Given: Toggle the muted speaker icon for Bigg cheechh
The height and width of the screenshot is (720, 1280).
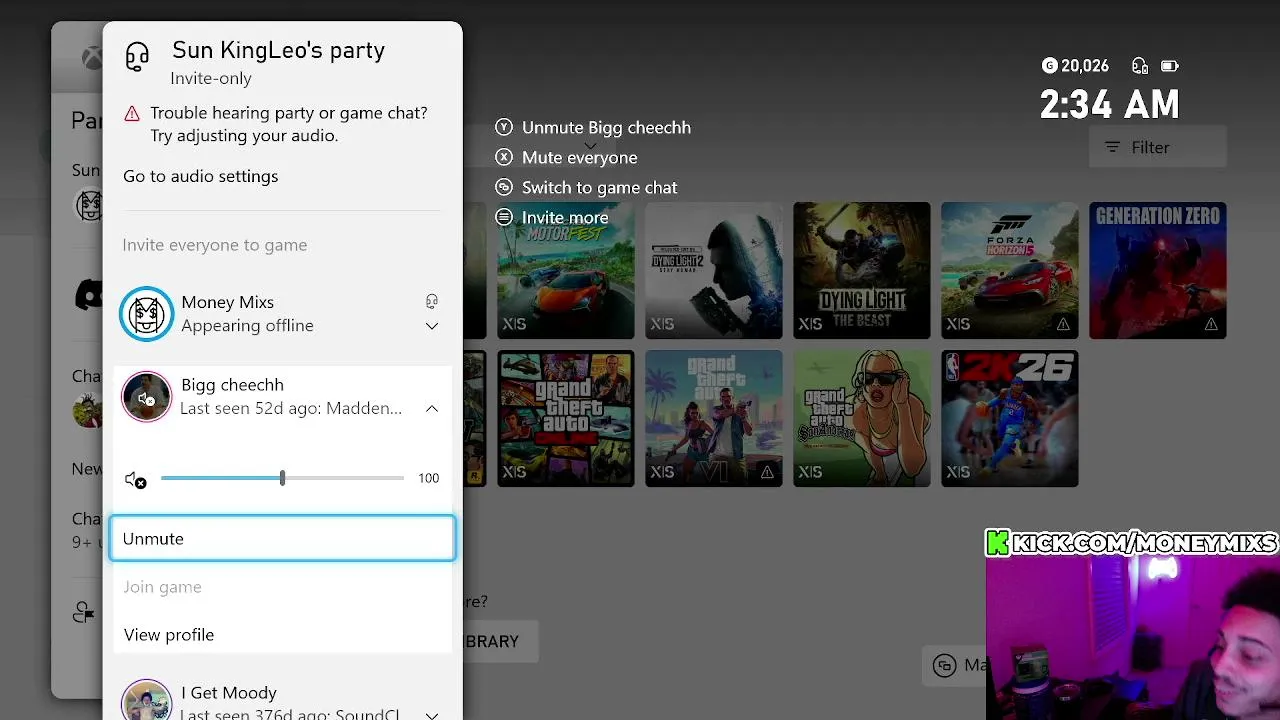Looking at the screenshot, I should 136,480.
